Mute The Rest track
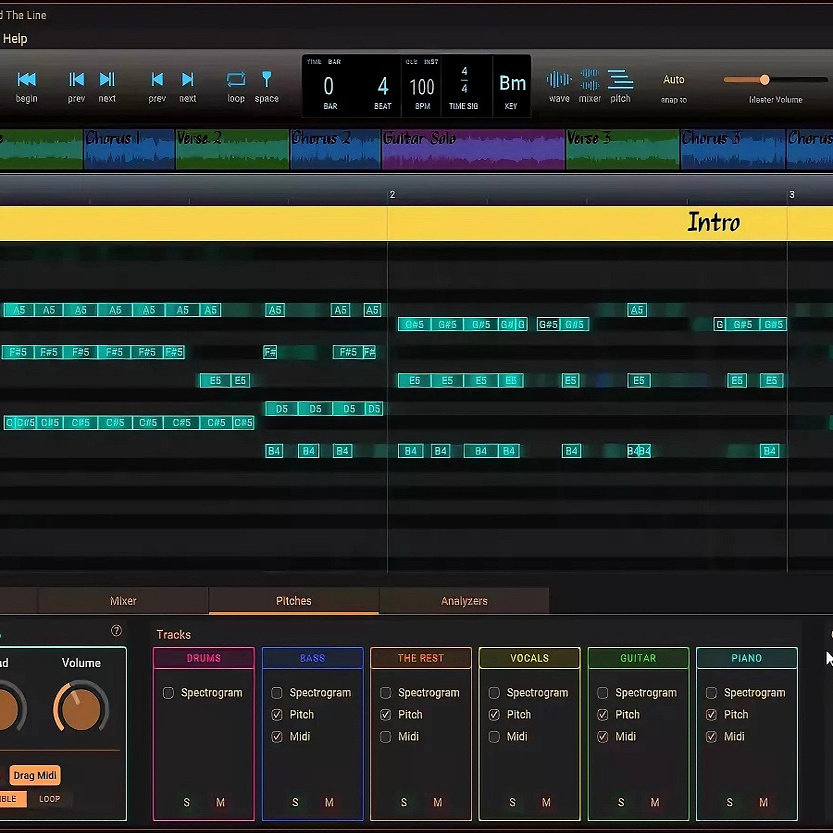 pos(437,802)
